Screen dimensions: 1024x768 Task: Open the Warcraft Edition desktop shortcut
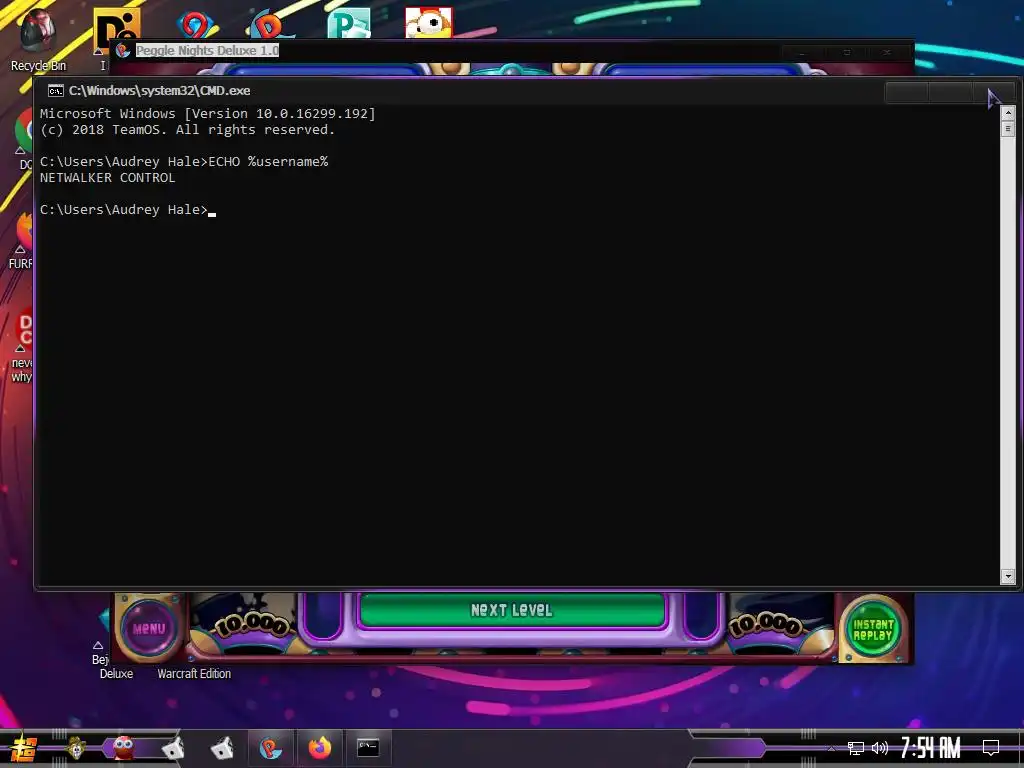point(194,673)
